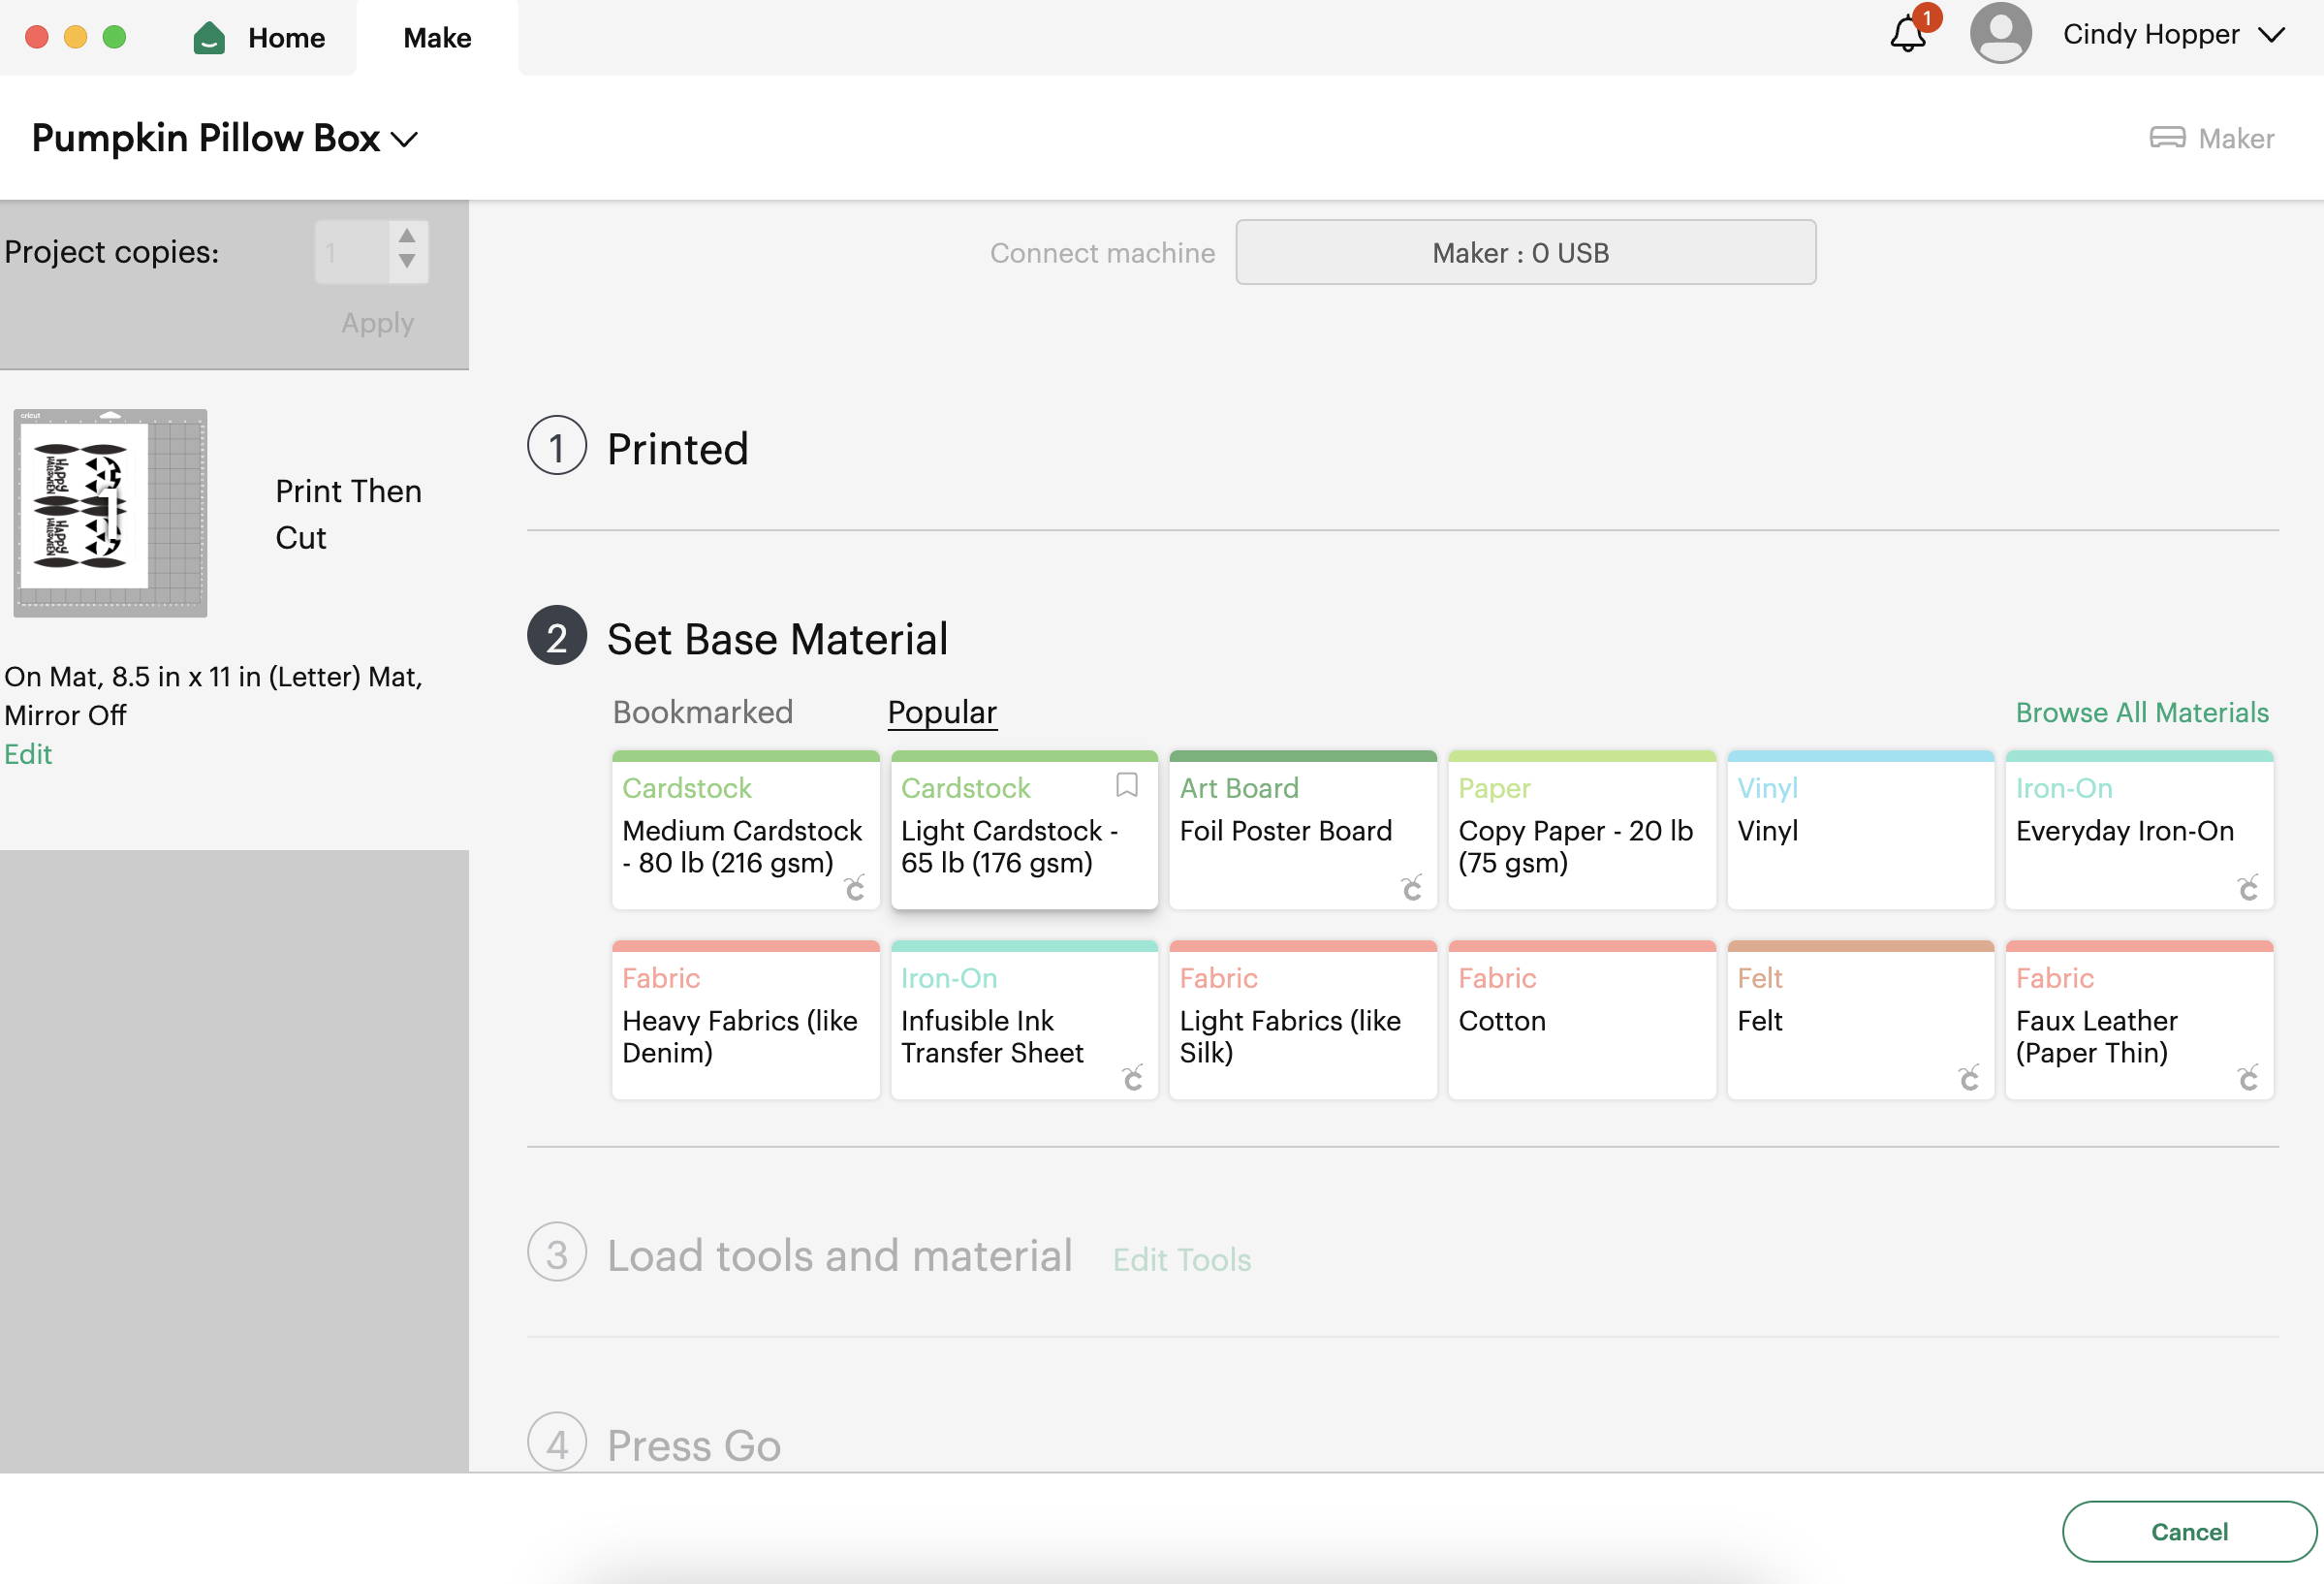Click the step 3 circle icon

pos(557,1252)
